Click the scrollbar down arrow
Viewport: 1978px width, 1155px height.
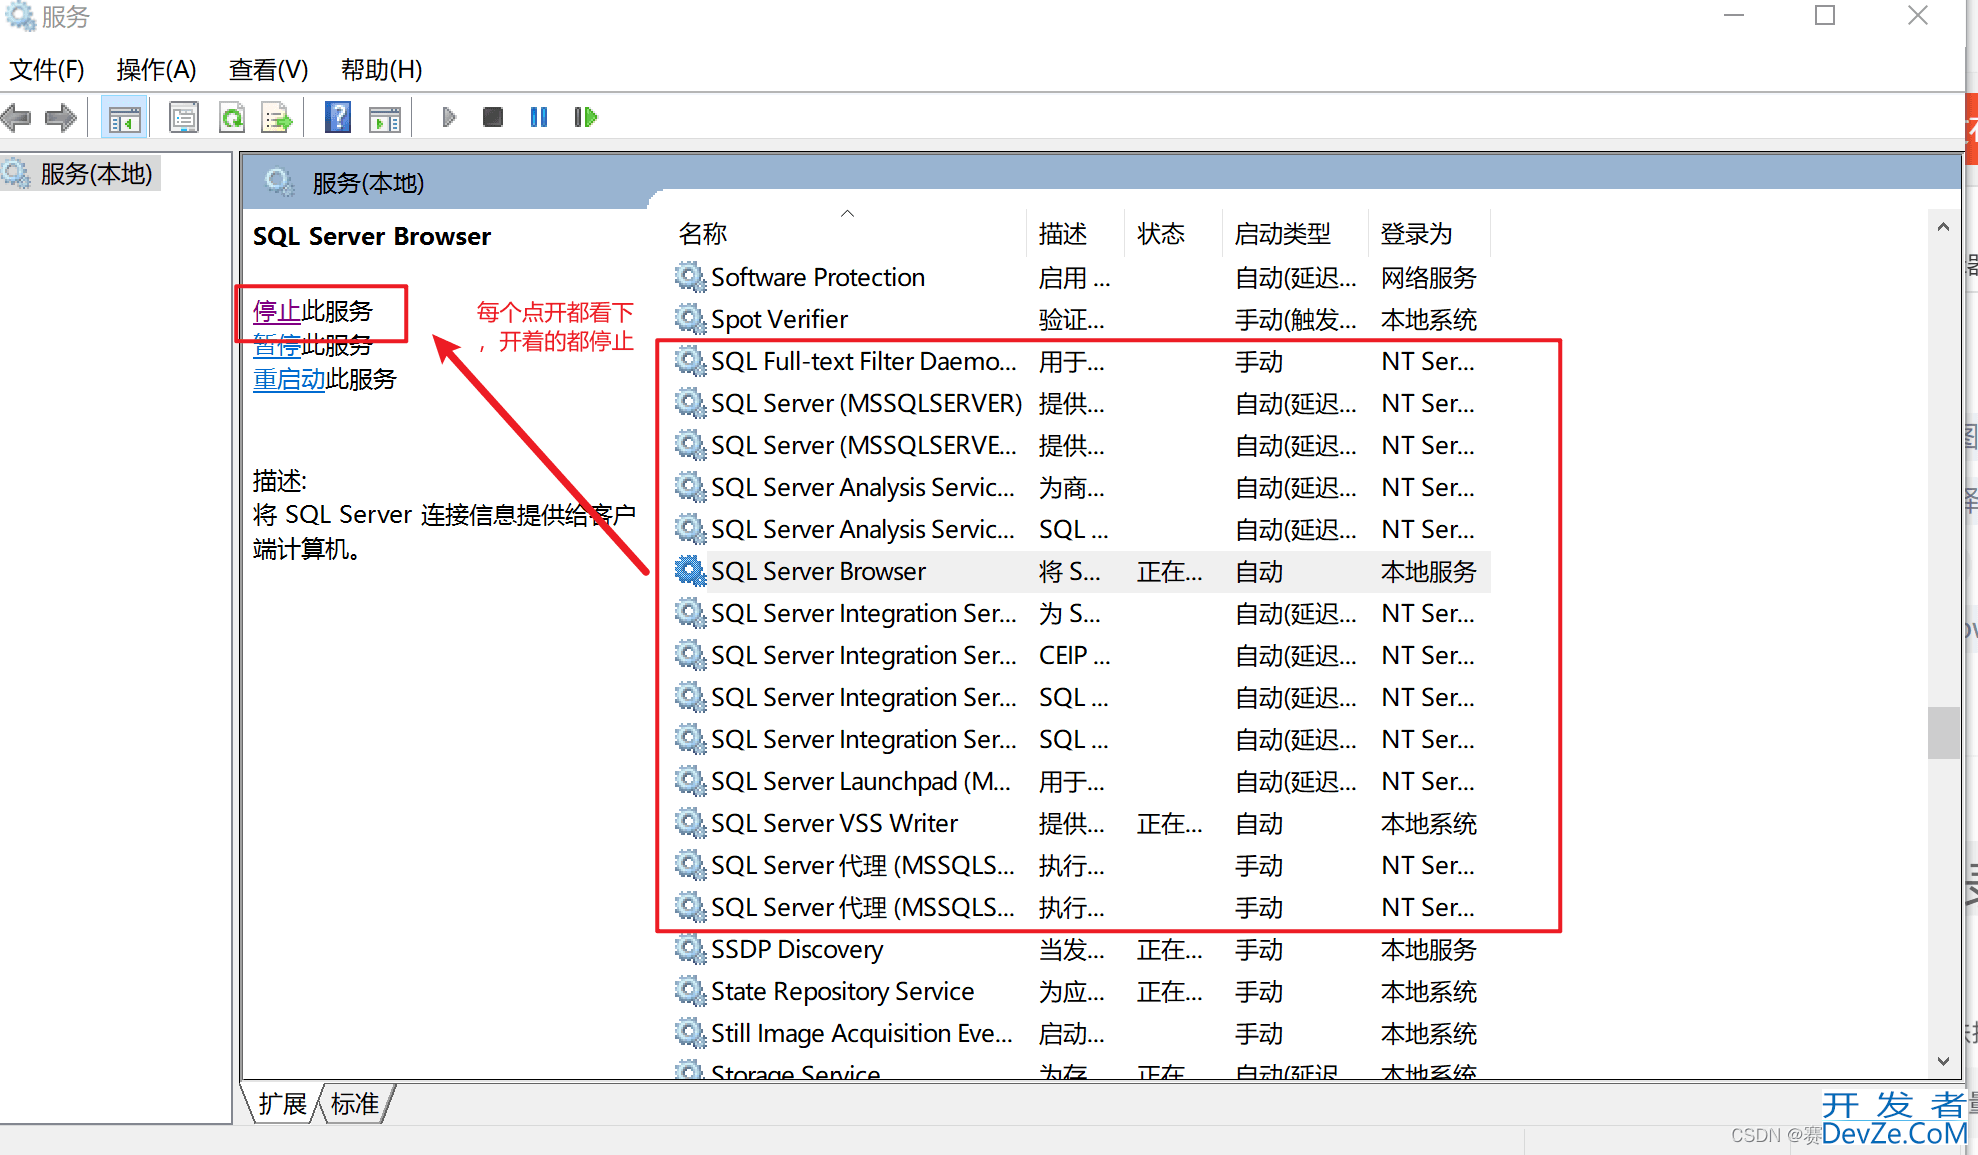pos(1943,1061)
